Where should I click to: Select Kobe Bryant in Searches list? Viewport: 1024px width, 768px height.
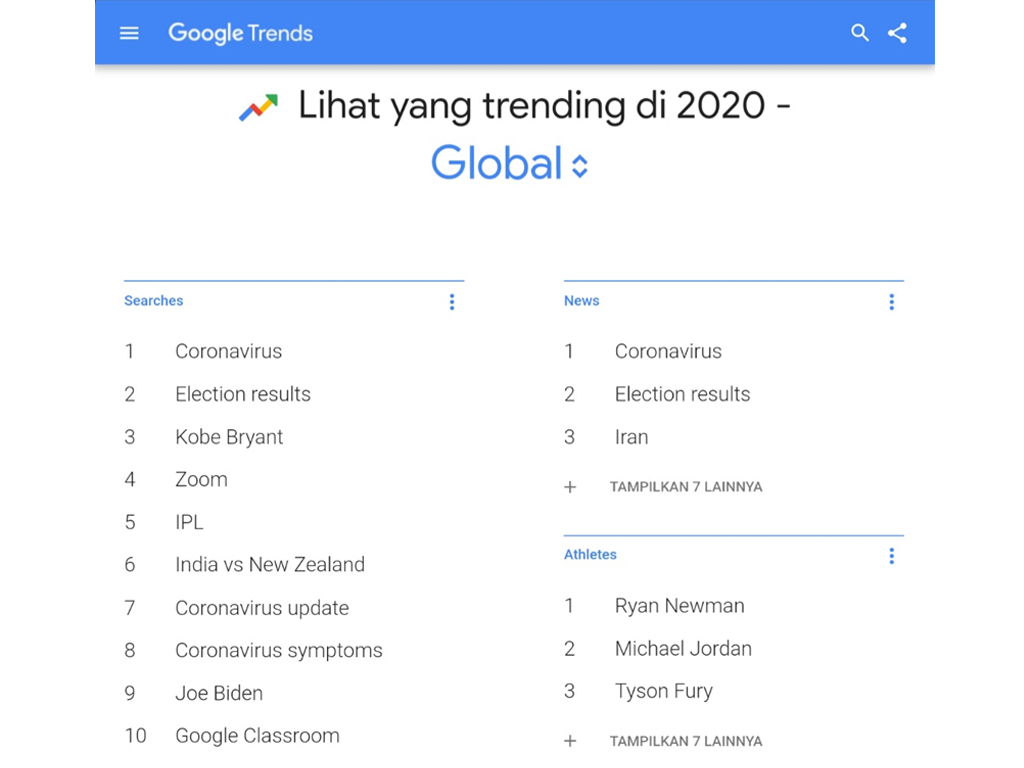click(229, 437)
